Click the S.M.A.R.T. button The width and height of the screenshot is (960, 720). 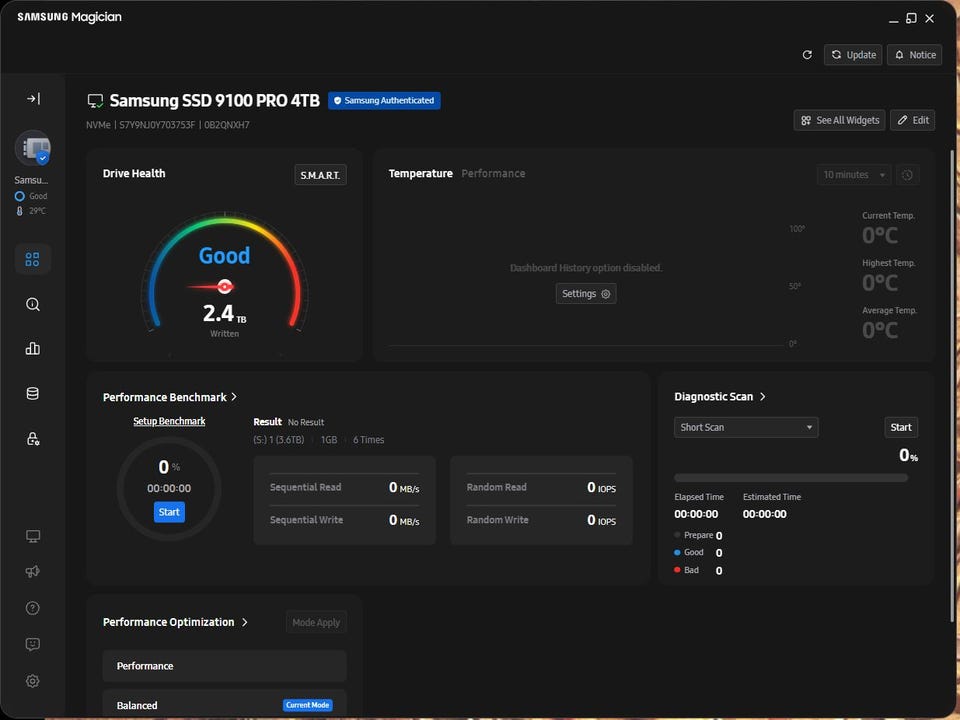(320, 176)
